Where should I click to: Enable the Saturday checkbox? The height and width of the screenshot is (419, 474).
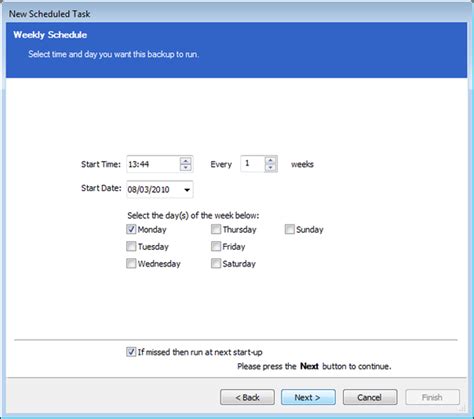216,263
